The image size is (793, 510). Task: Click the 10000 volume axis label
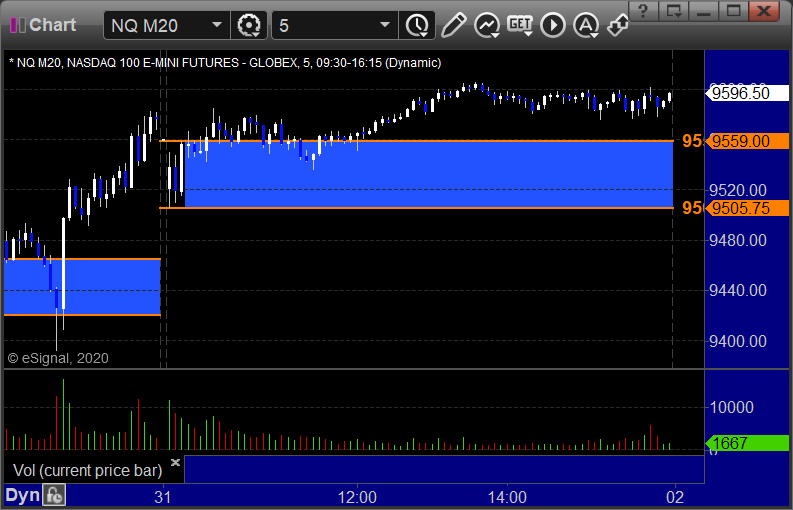732,407
